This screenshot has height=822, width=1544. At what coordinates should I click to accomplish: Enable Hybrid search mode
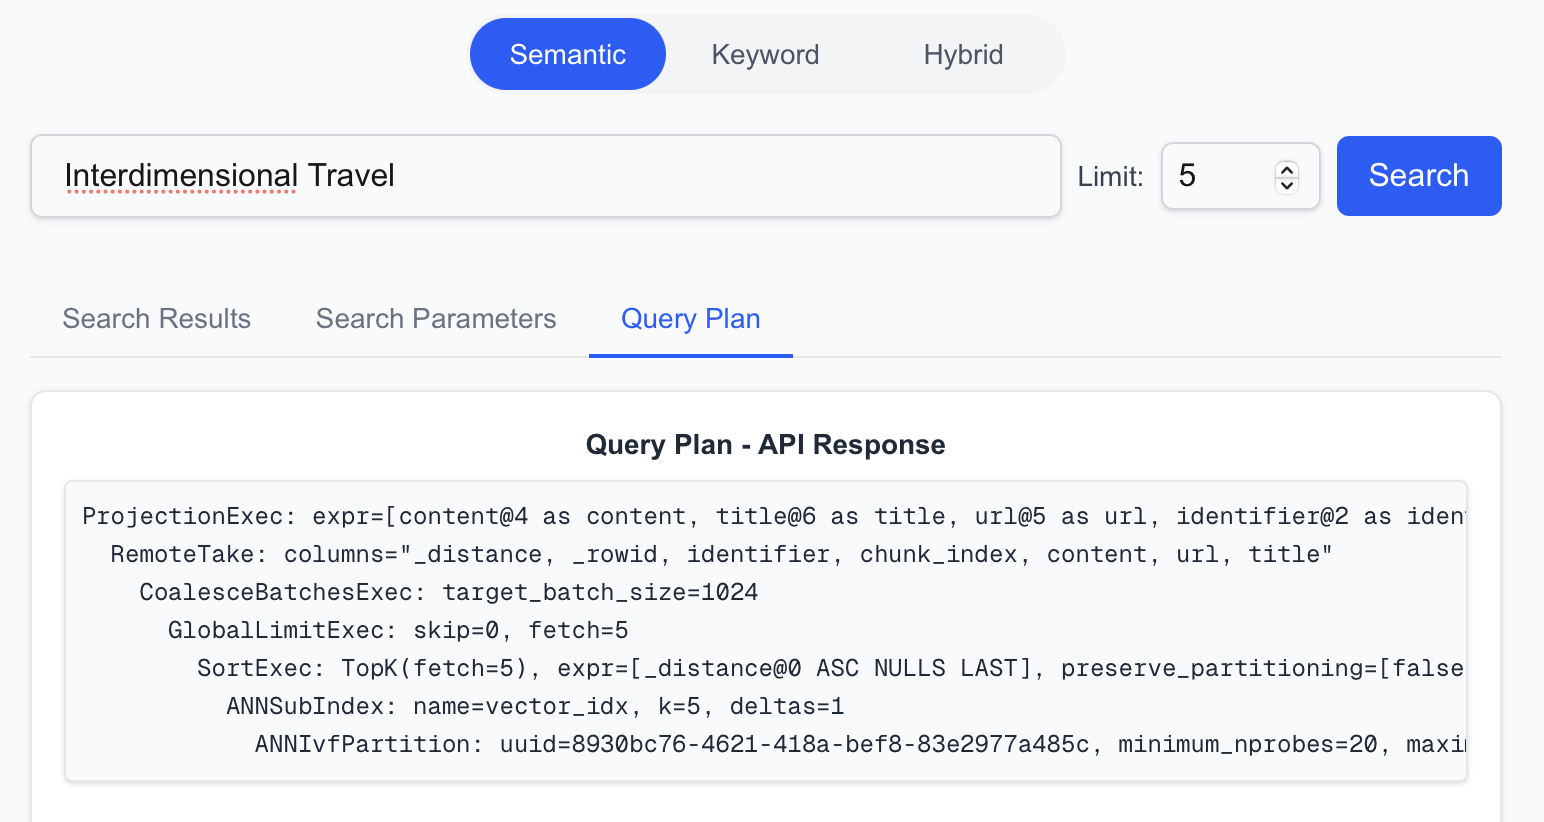click(963, 54)
